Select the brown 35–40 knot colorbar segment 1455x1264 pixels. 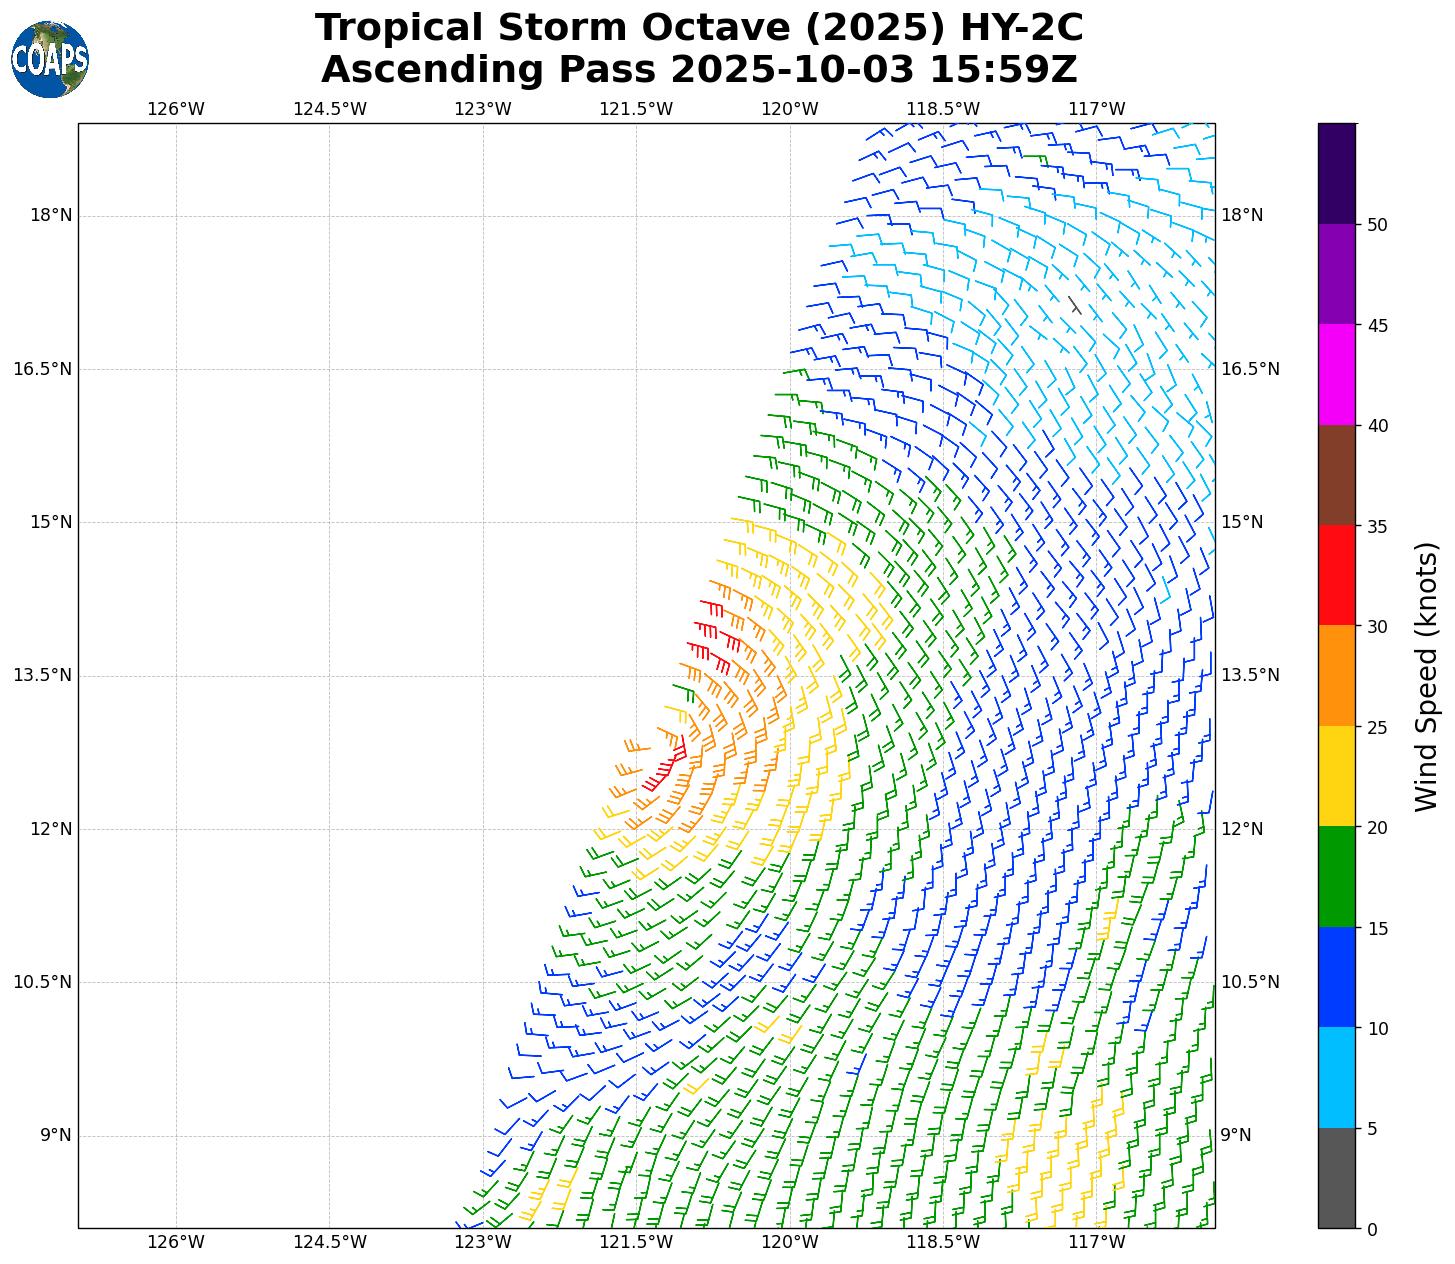[x=1336, y=475]
